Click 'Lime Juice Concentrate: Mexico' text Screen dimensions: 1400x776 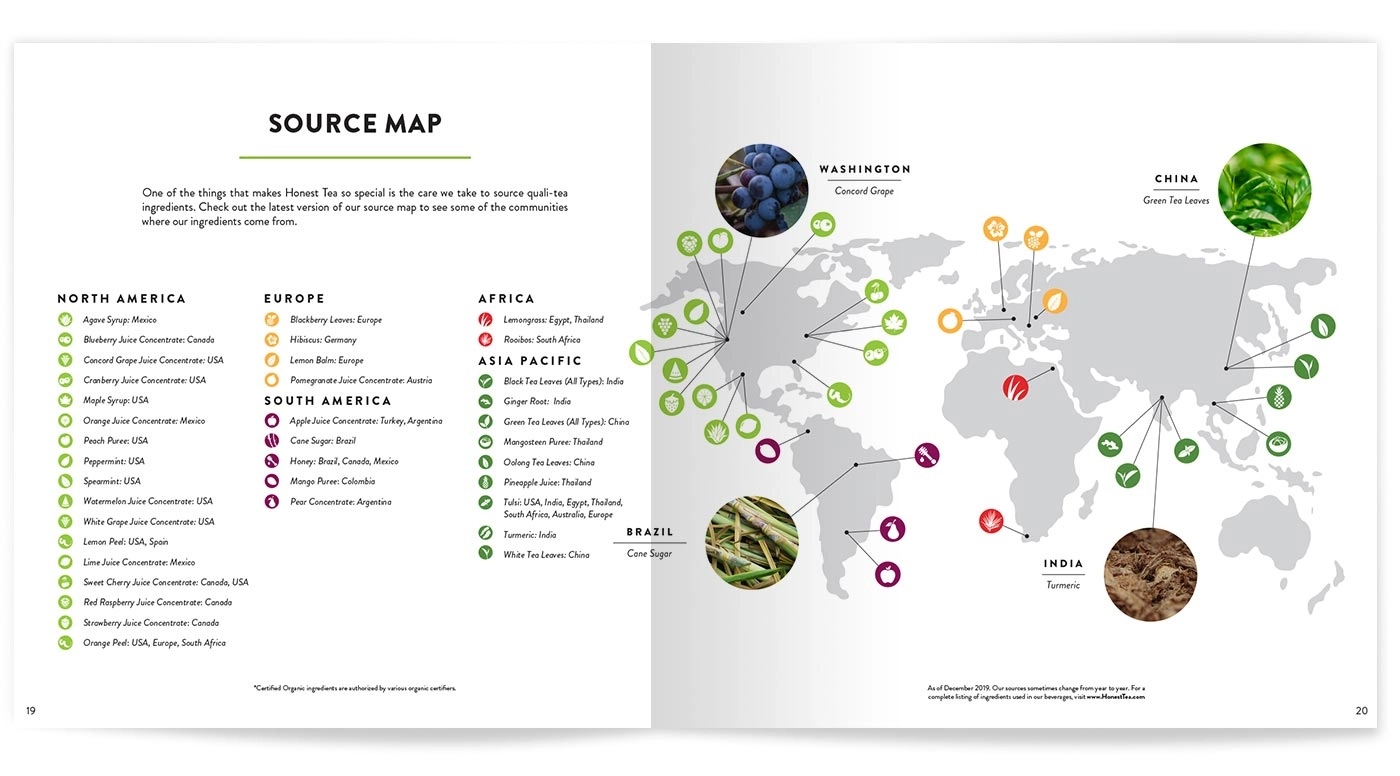(x=139, y=562)
